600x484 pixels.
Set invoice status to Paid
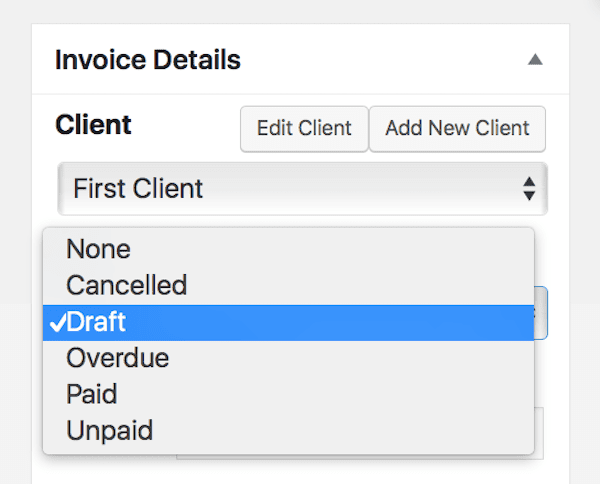pyautogui.click(x=289, y=394)
